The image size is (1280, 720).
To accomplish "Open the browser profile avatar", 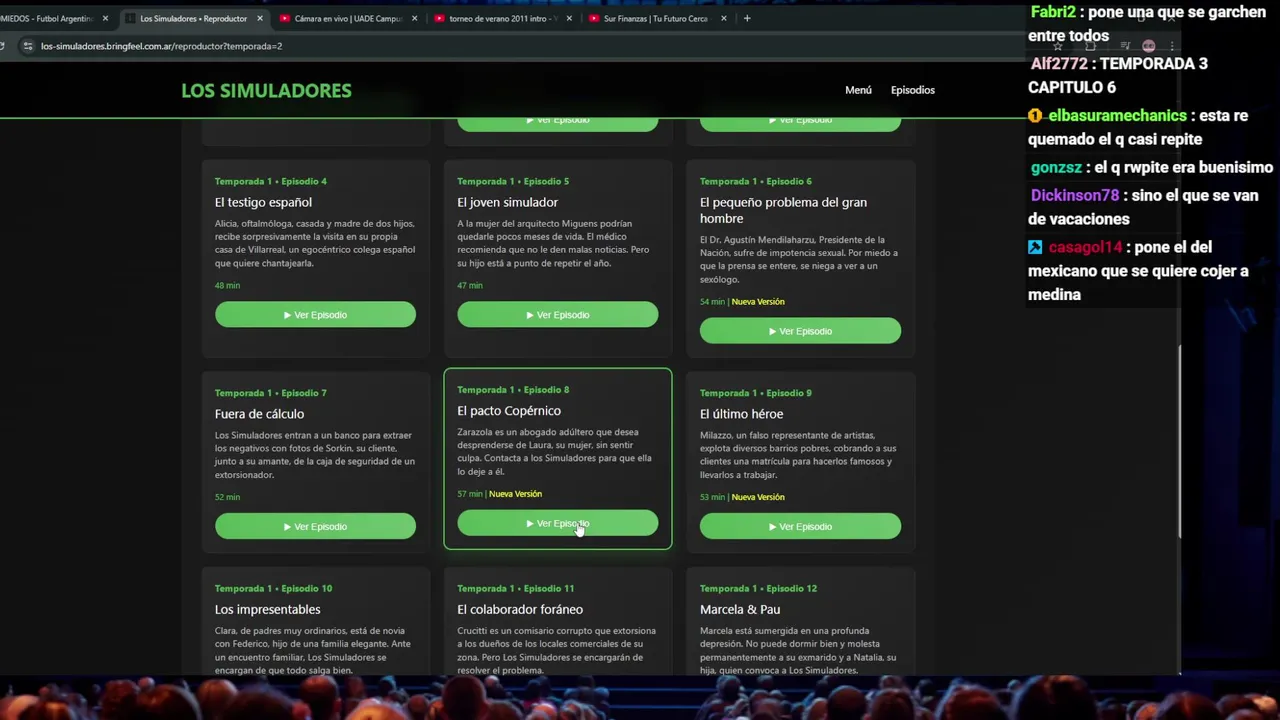I will coord(1149,46).
